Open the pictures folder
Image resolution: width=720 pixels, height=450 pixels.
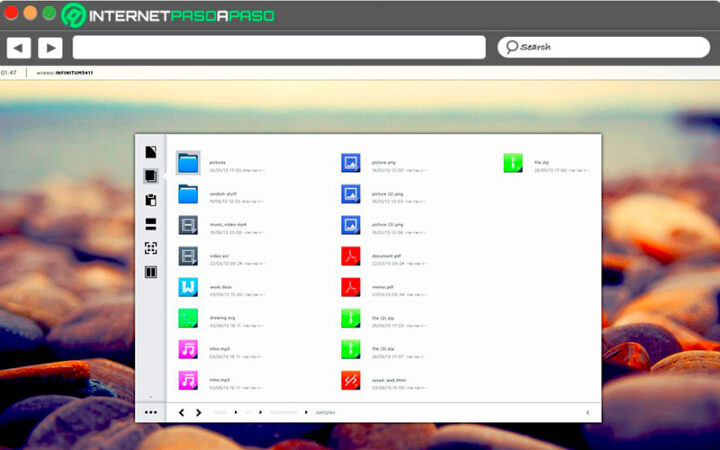click(x=188, y=163)
